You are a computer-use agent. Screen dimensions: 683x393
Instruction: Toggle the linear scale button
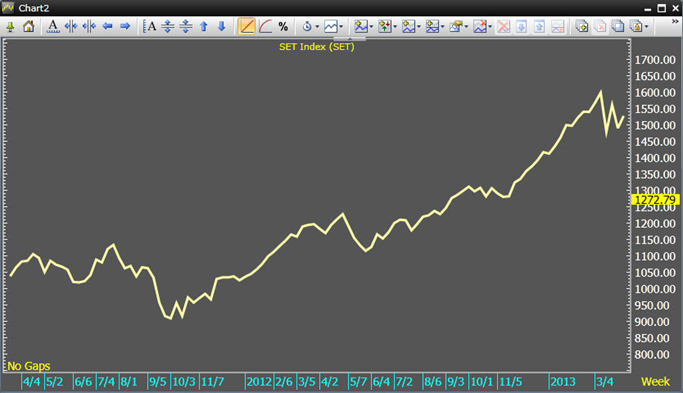coord(246,26)
